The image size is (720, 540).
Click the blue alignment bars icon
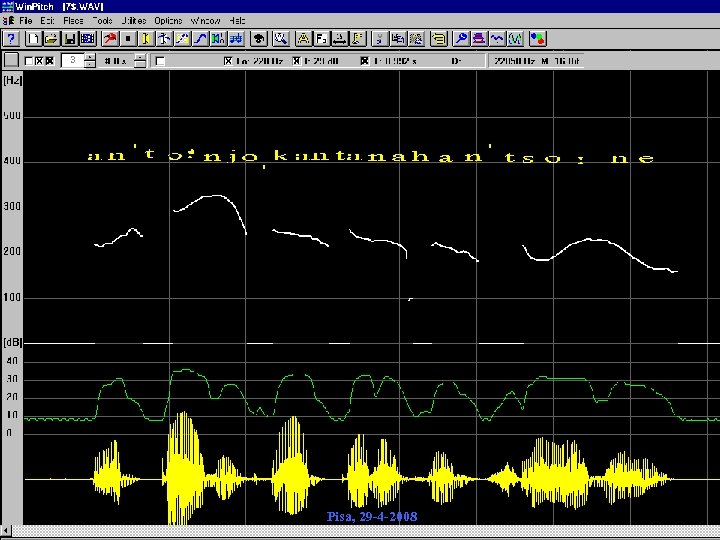pyautogui.click(x=236, y=39)
